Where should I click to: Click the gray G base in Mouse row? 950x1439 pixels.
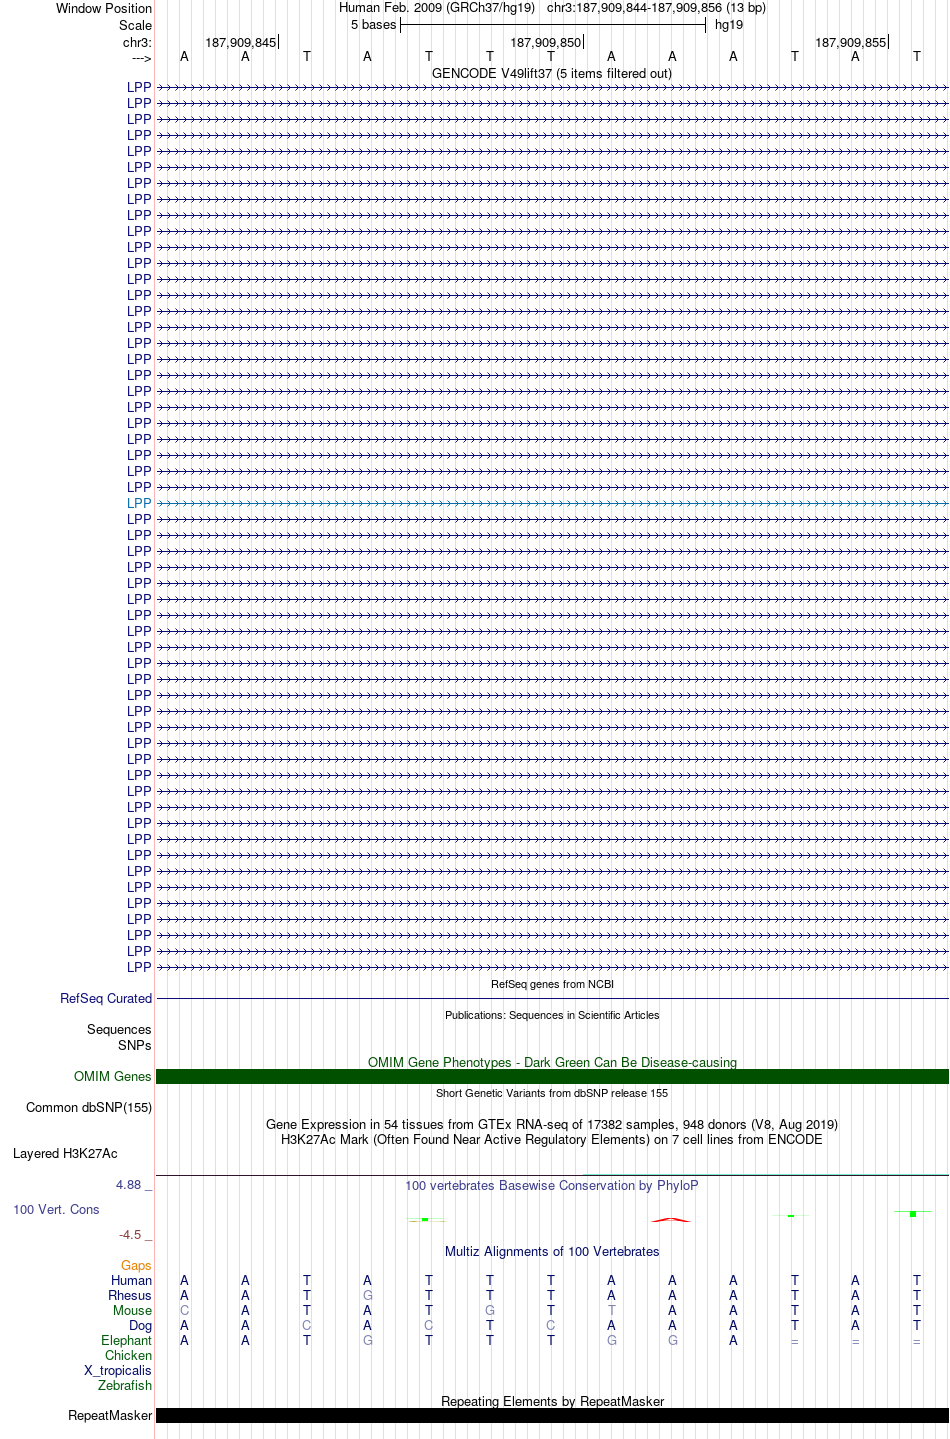click(x=490, y=1310)
